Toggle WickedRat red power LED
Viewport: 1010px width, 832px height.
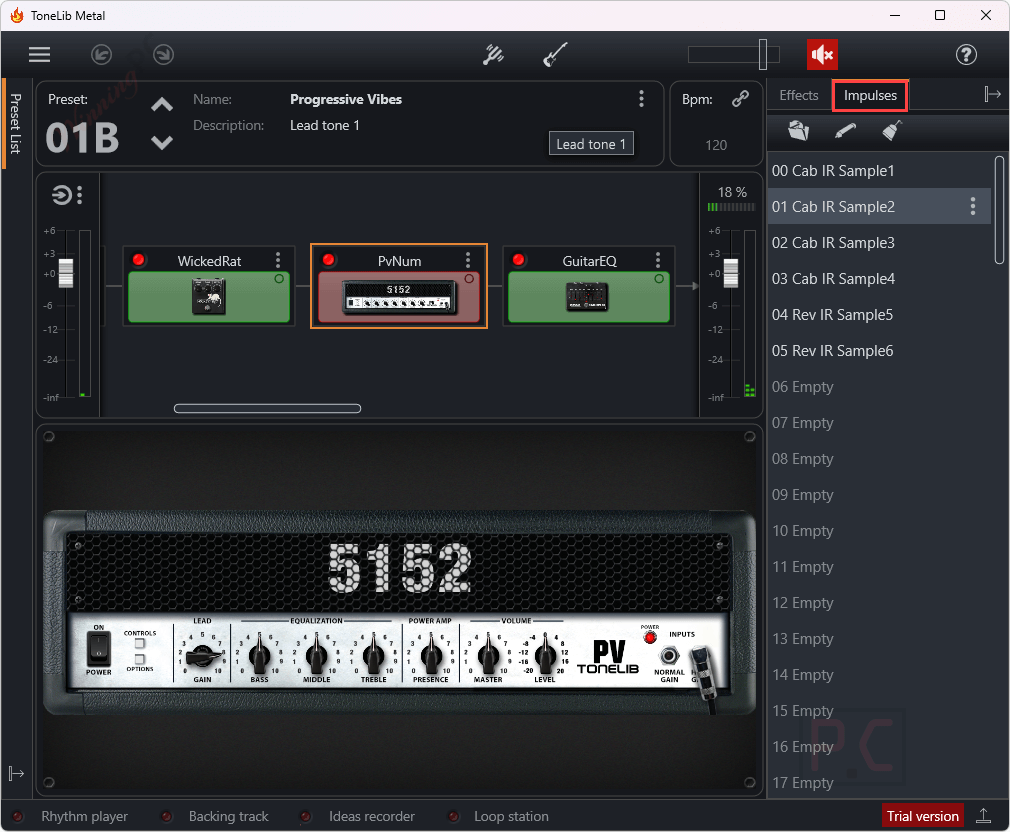138,260
